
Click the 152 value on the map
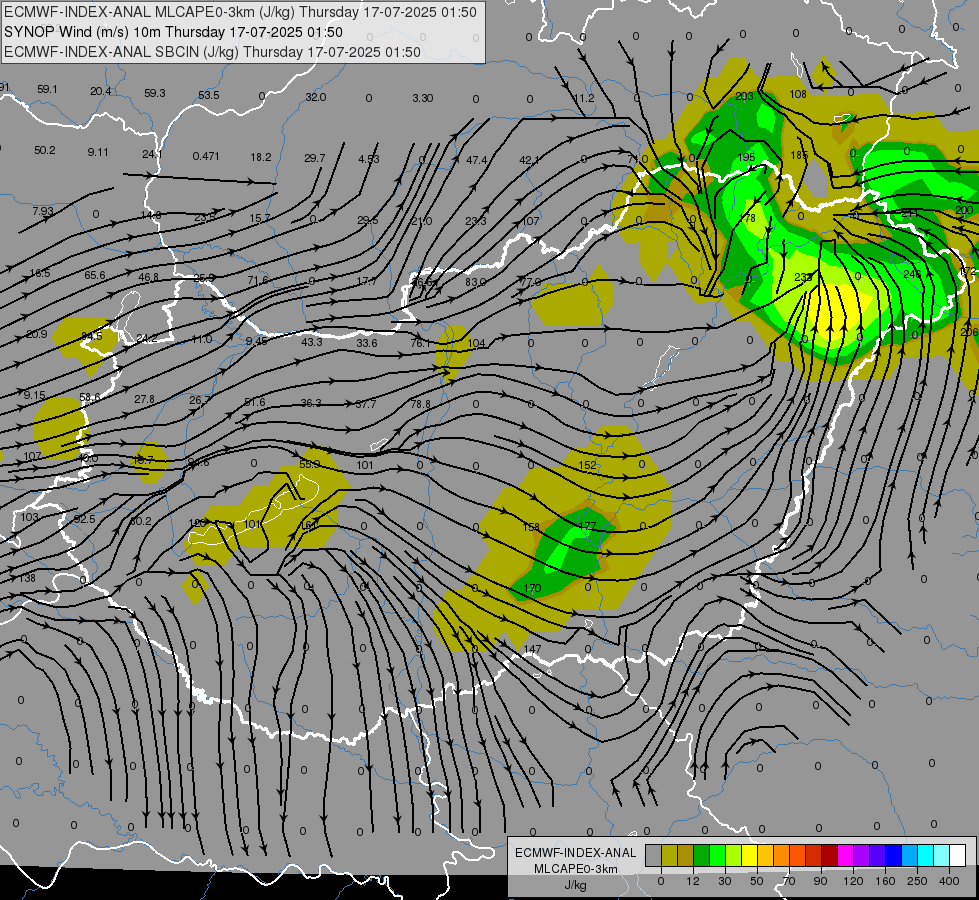[x=588, y=465]
